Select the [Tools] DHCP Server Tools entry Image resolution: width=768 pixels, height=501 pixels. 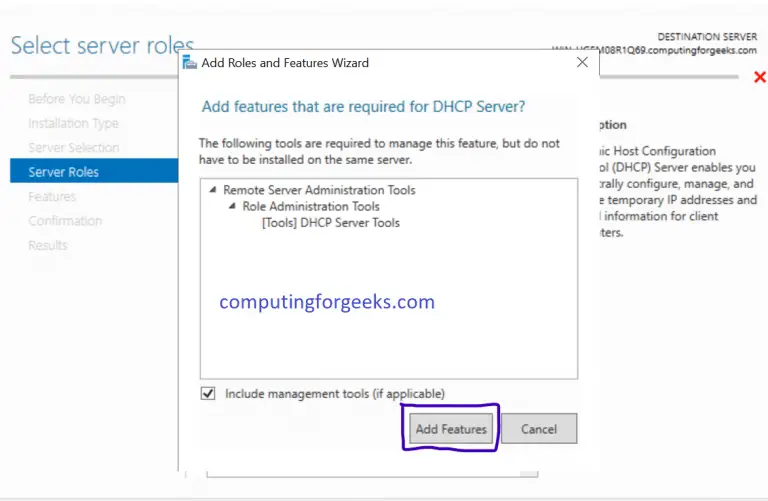pos(330,222)
